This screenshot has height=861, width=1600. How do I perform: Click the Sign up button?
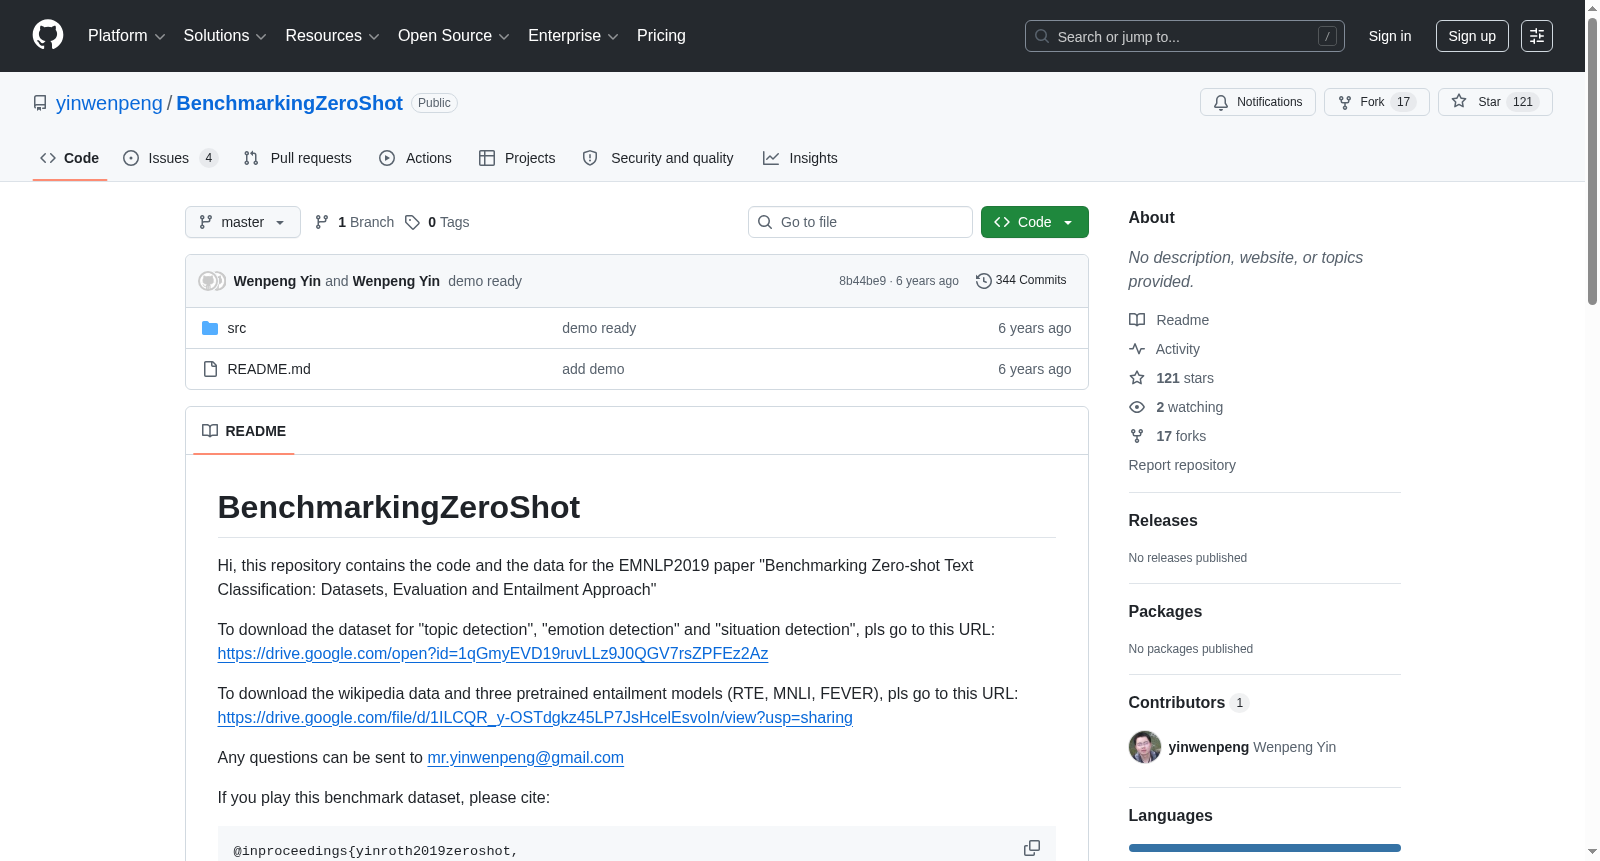click(1472, 36)
